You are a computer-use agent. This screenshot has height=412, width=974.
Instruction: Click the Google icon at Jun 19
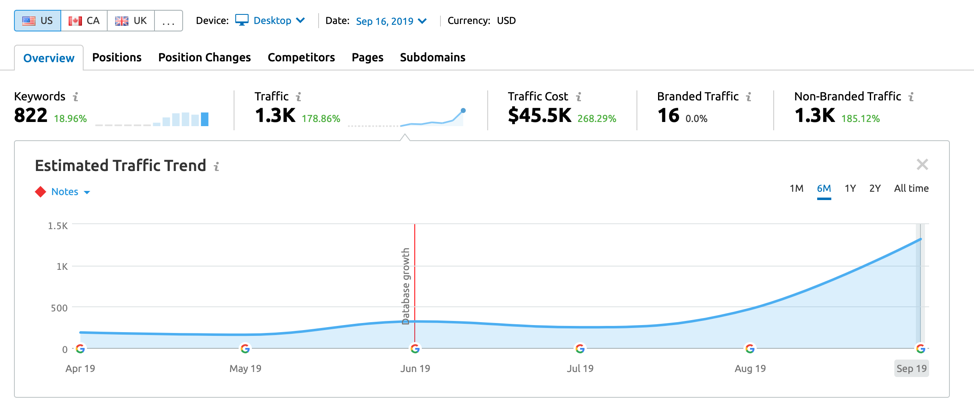[x=415, y=348]
